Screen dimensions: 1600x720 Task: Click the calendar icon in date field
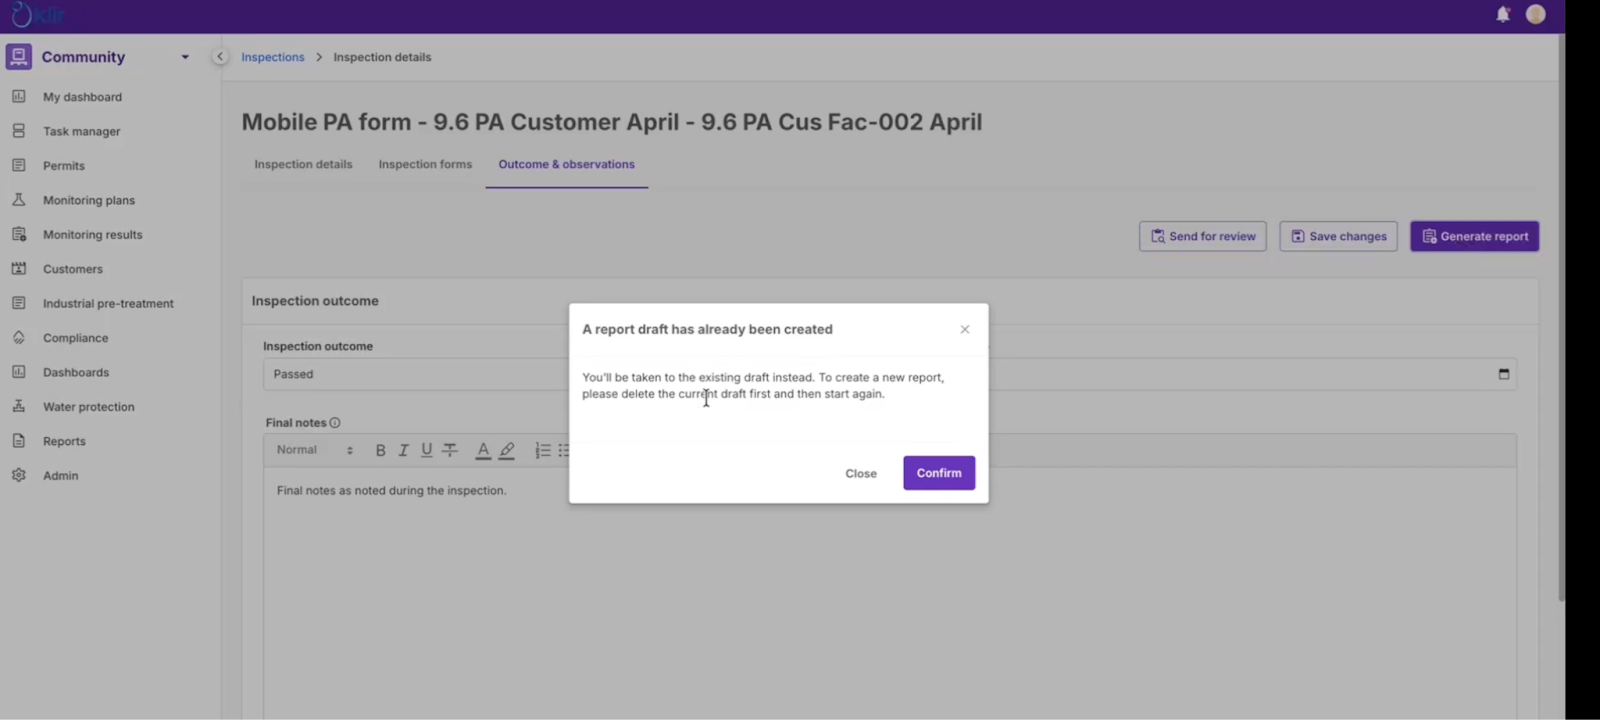click(x=1503, y=374)
